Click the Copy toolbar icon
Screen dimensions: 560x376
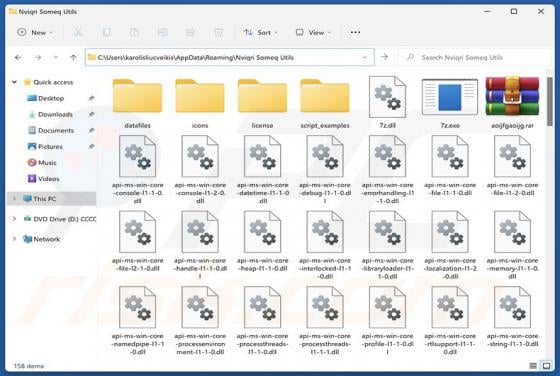tap(106, 32)
